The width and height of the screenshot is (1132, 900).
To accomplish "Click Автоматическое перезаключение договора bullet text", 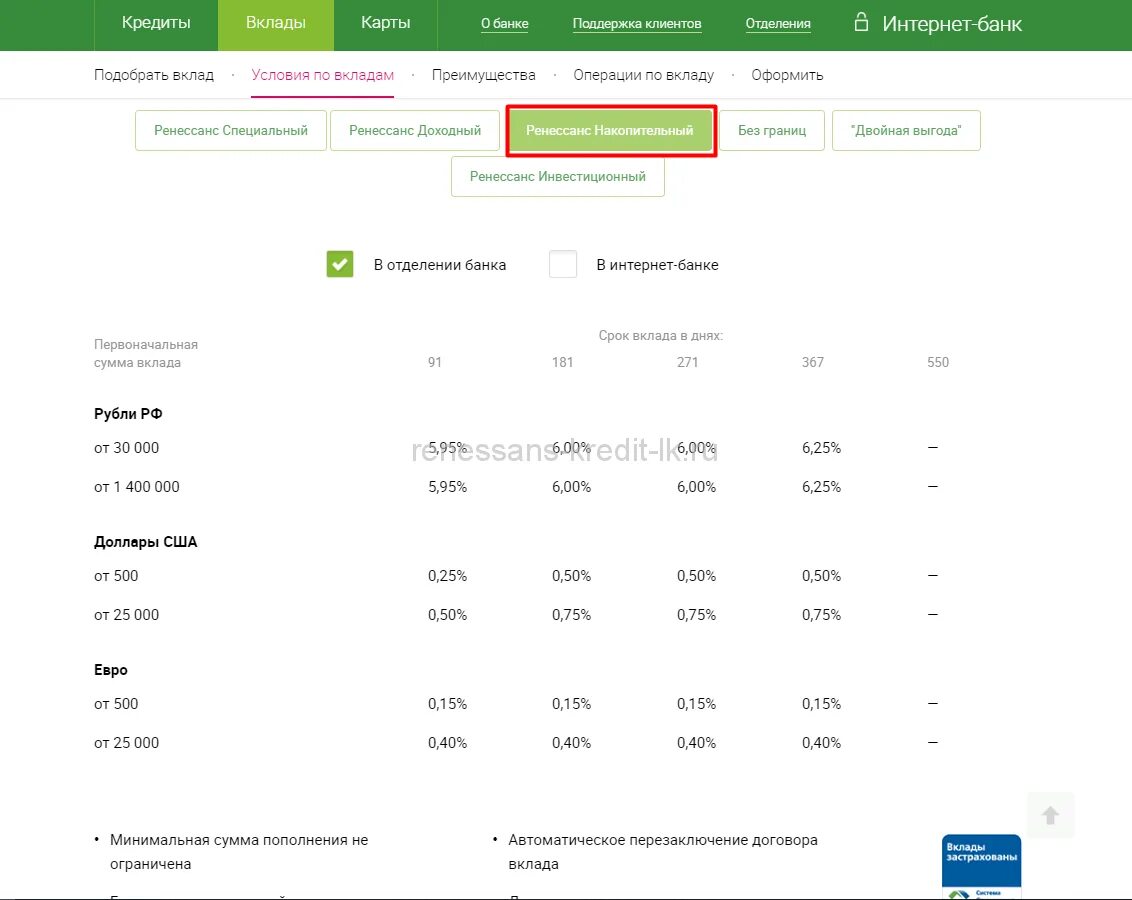I will pyautogui.click(x=663, y=852).
